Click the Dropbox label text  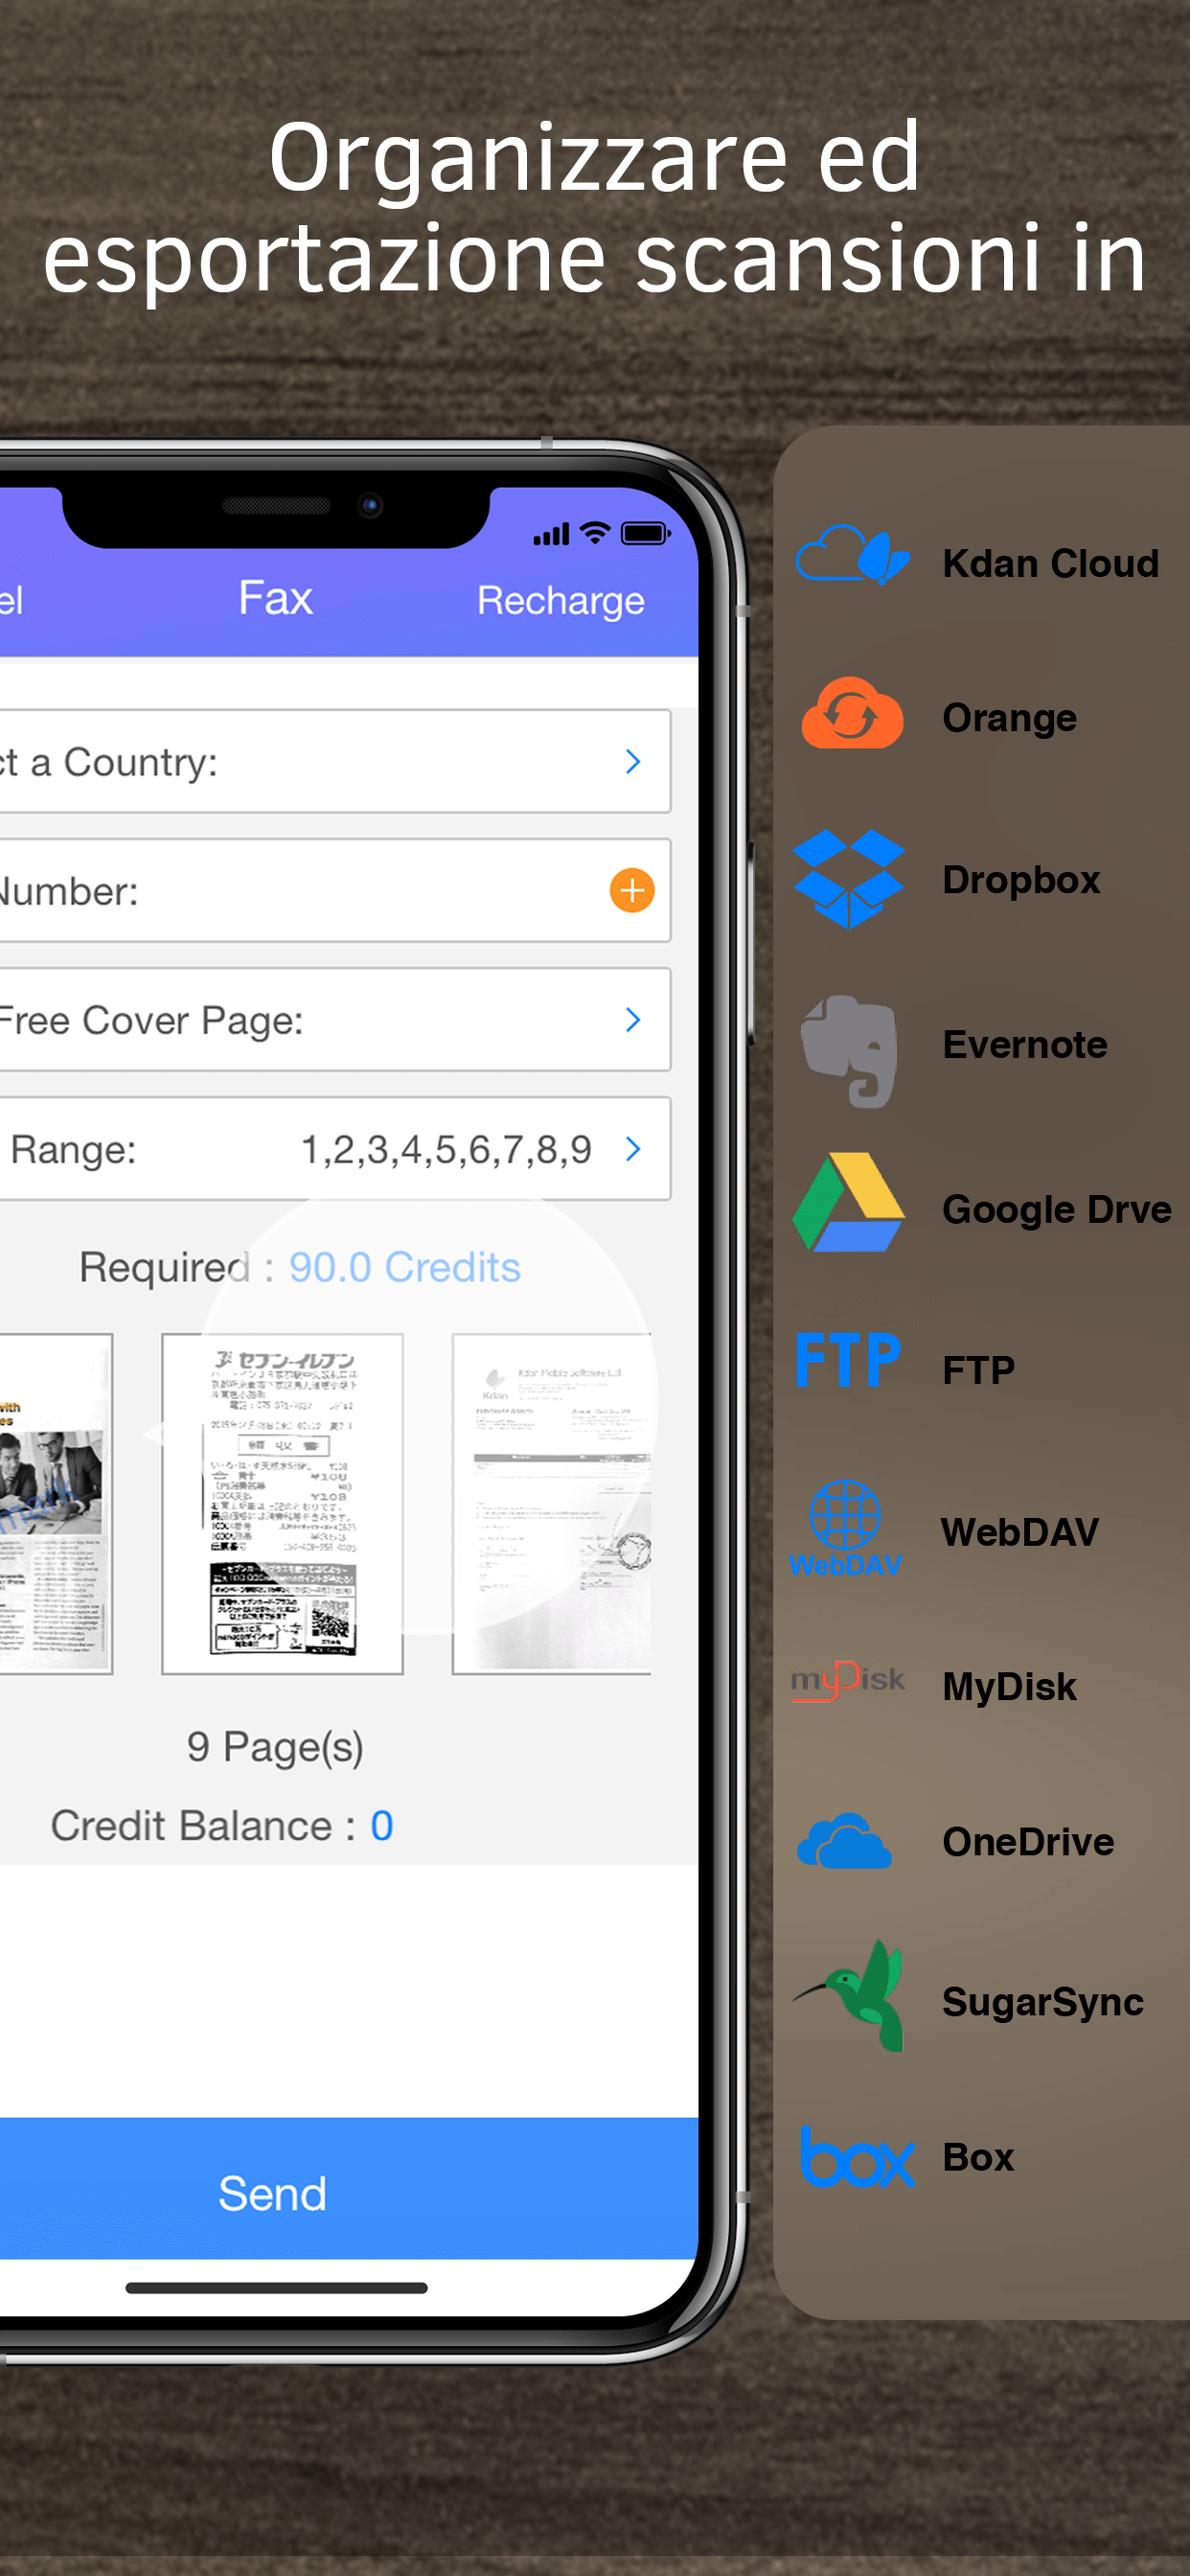coord(1021,880)
